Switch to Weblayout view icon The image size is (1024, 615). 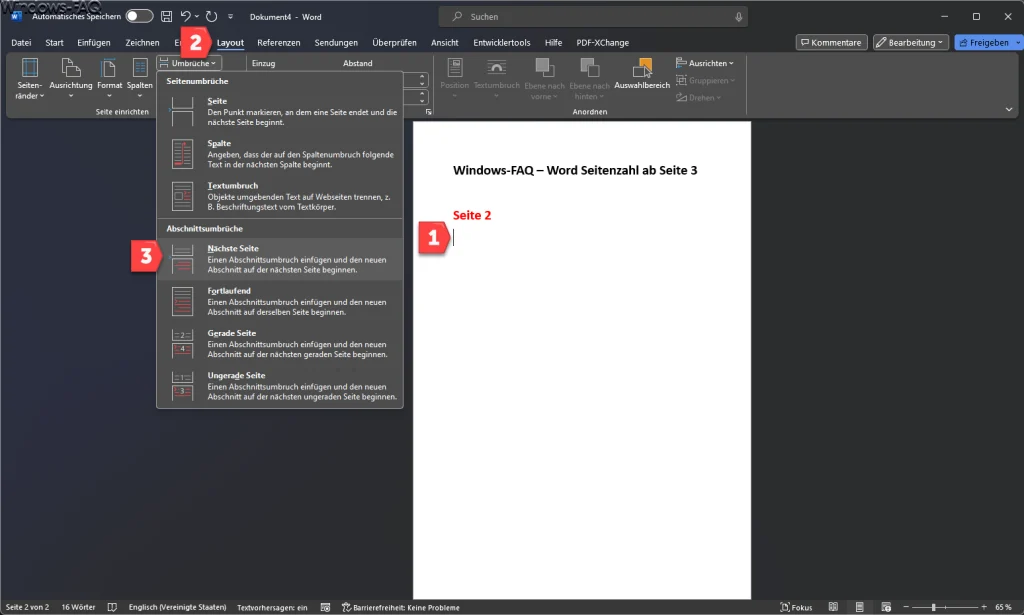(886, 607)
